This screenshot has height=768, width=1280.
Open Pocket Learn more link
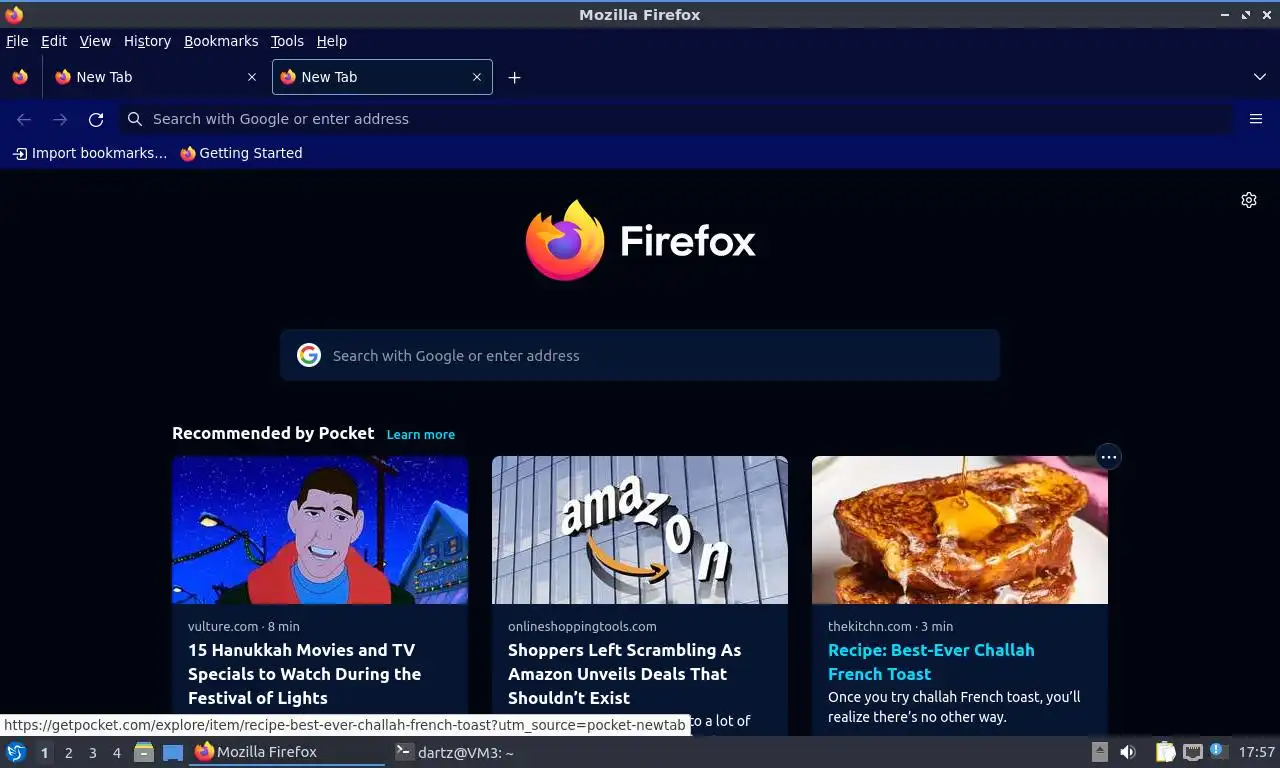coord(421,434)
